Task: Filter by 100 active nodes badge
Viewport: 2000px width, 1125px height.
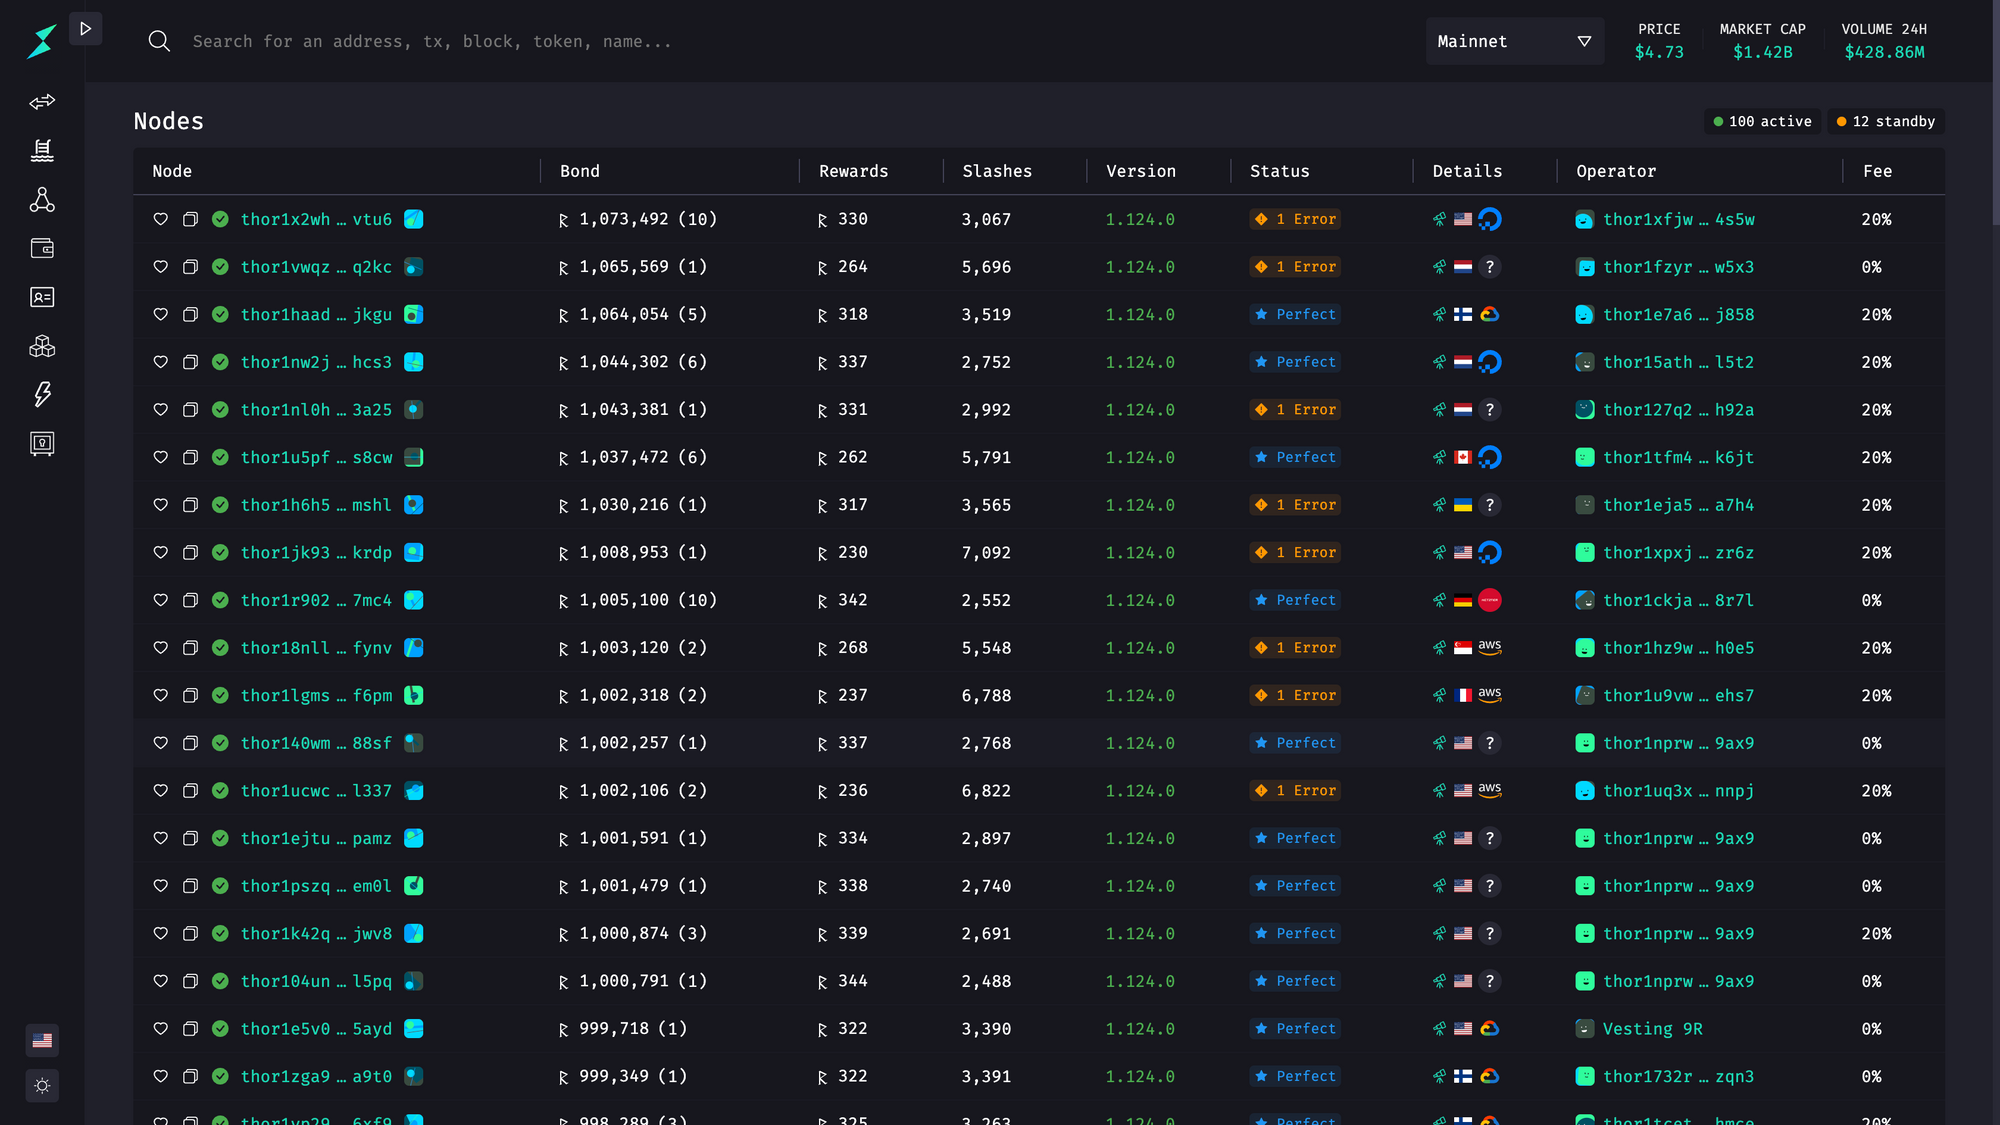Action: coord(1762,121)
